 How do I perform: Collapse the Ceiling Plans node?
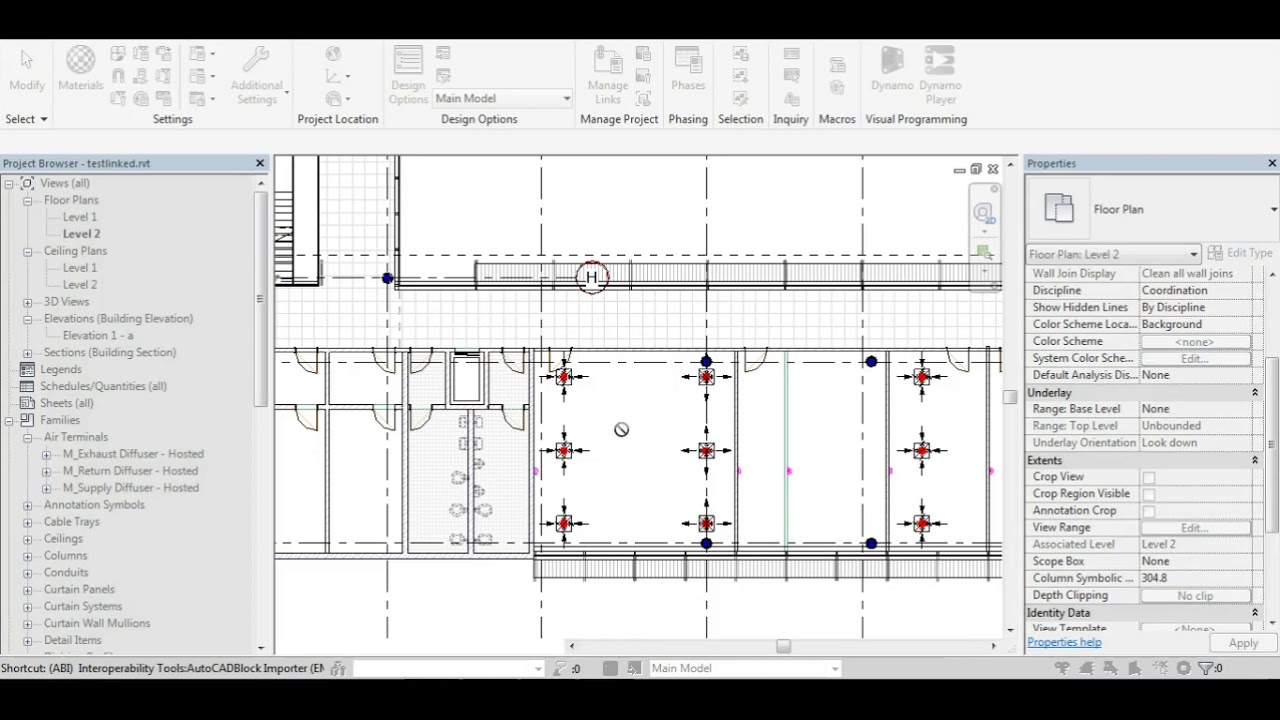click(x=28, y=251)
